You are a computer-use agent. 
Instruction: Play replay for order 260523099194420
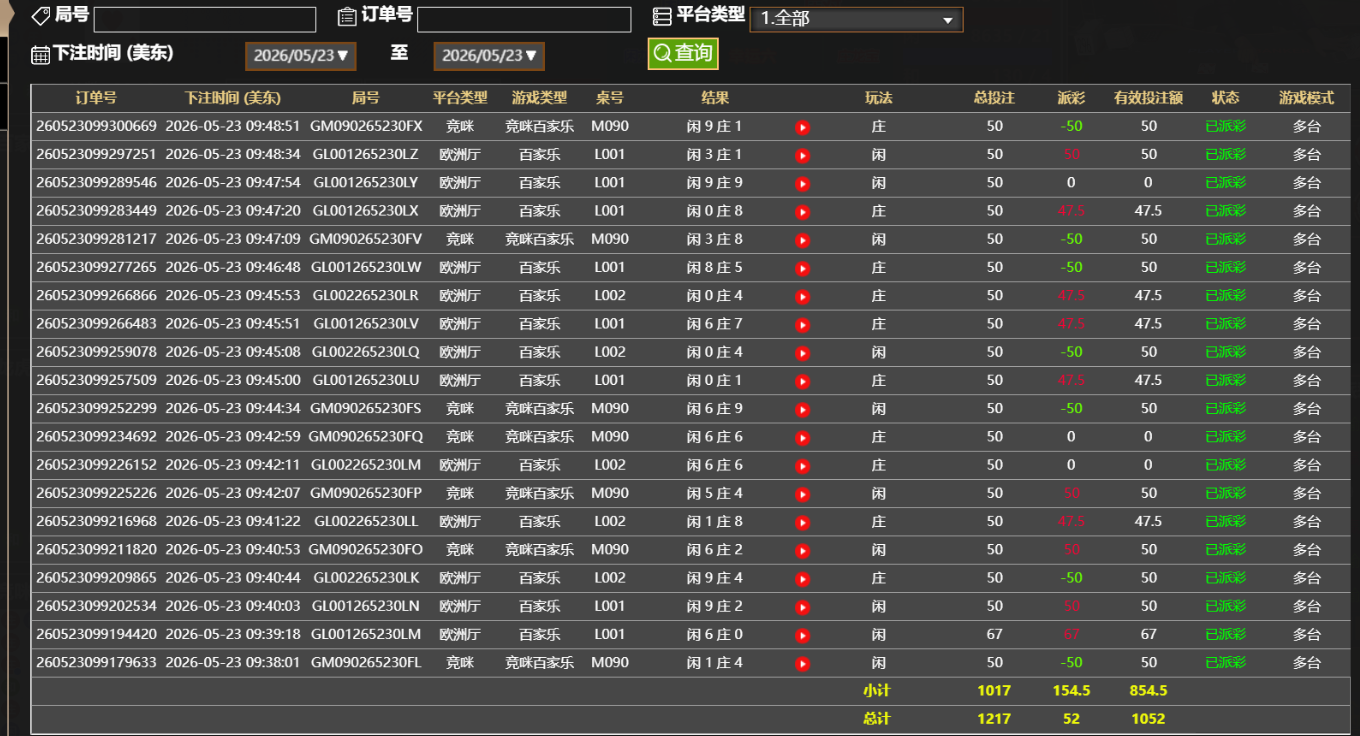tap(802, 635)
